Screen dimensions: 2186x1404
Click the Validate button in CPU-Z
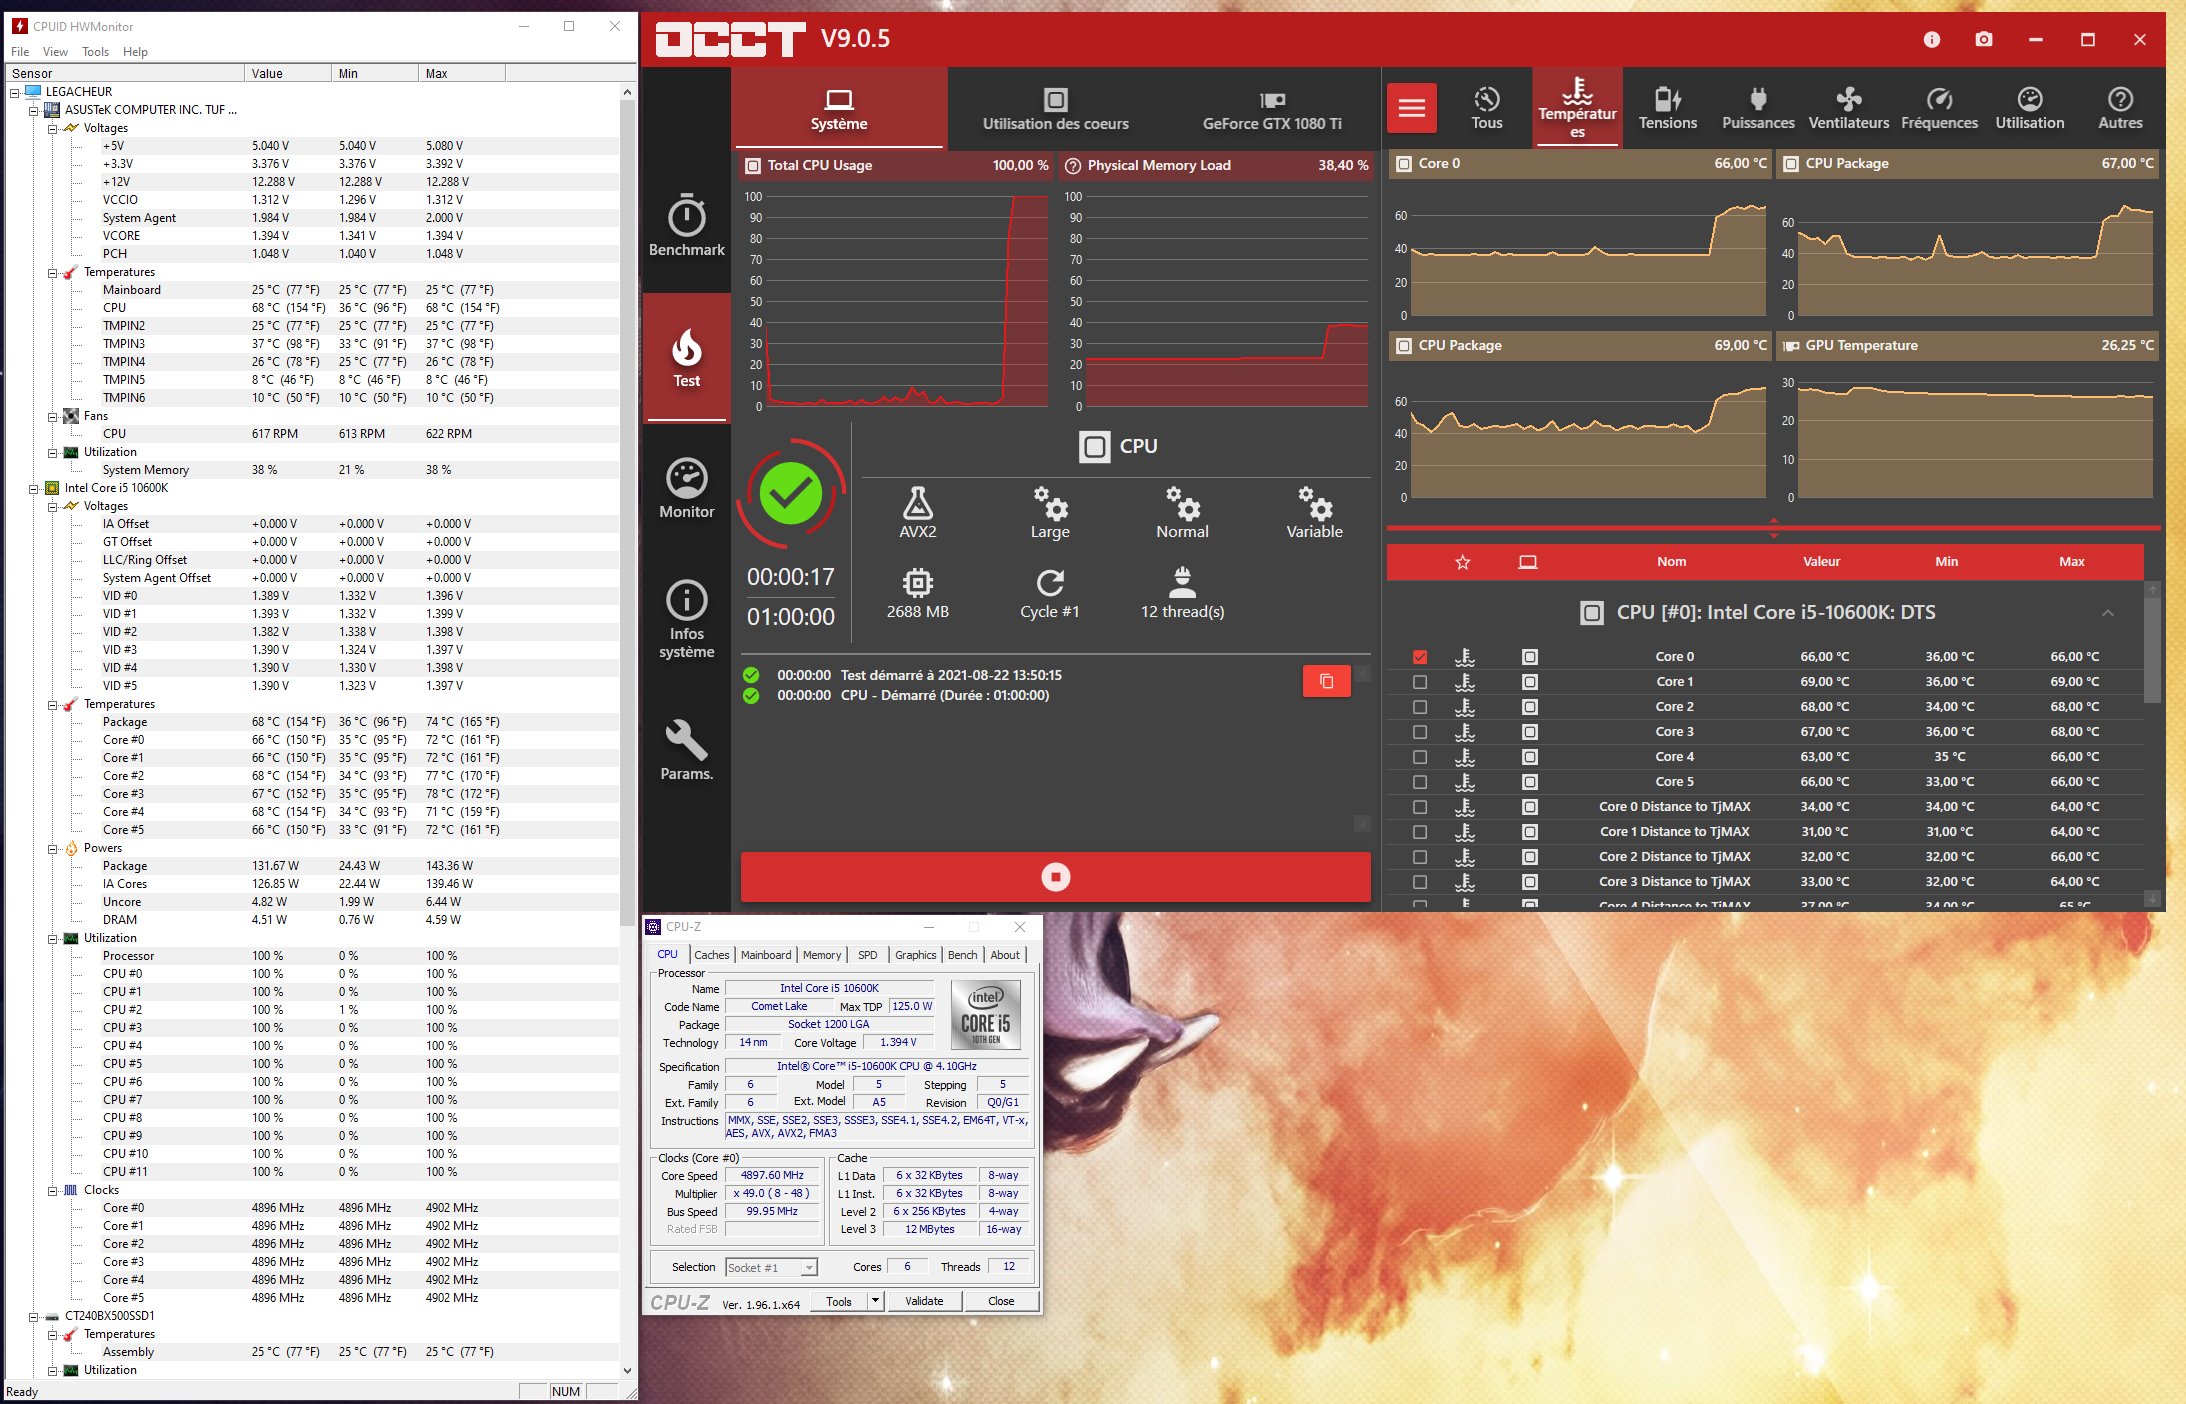coord(924,1301)
